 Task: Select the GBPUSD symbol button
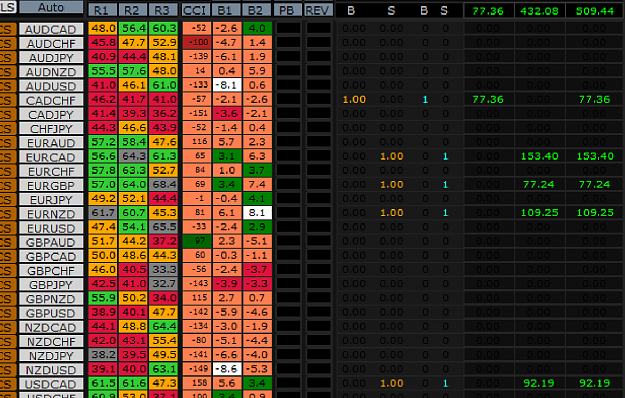51,313
